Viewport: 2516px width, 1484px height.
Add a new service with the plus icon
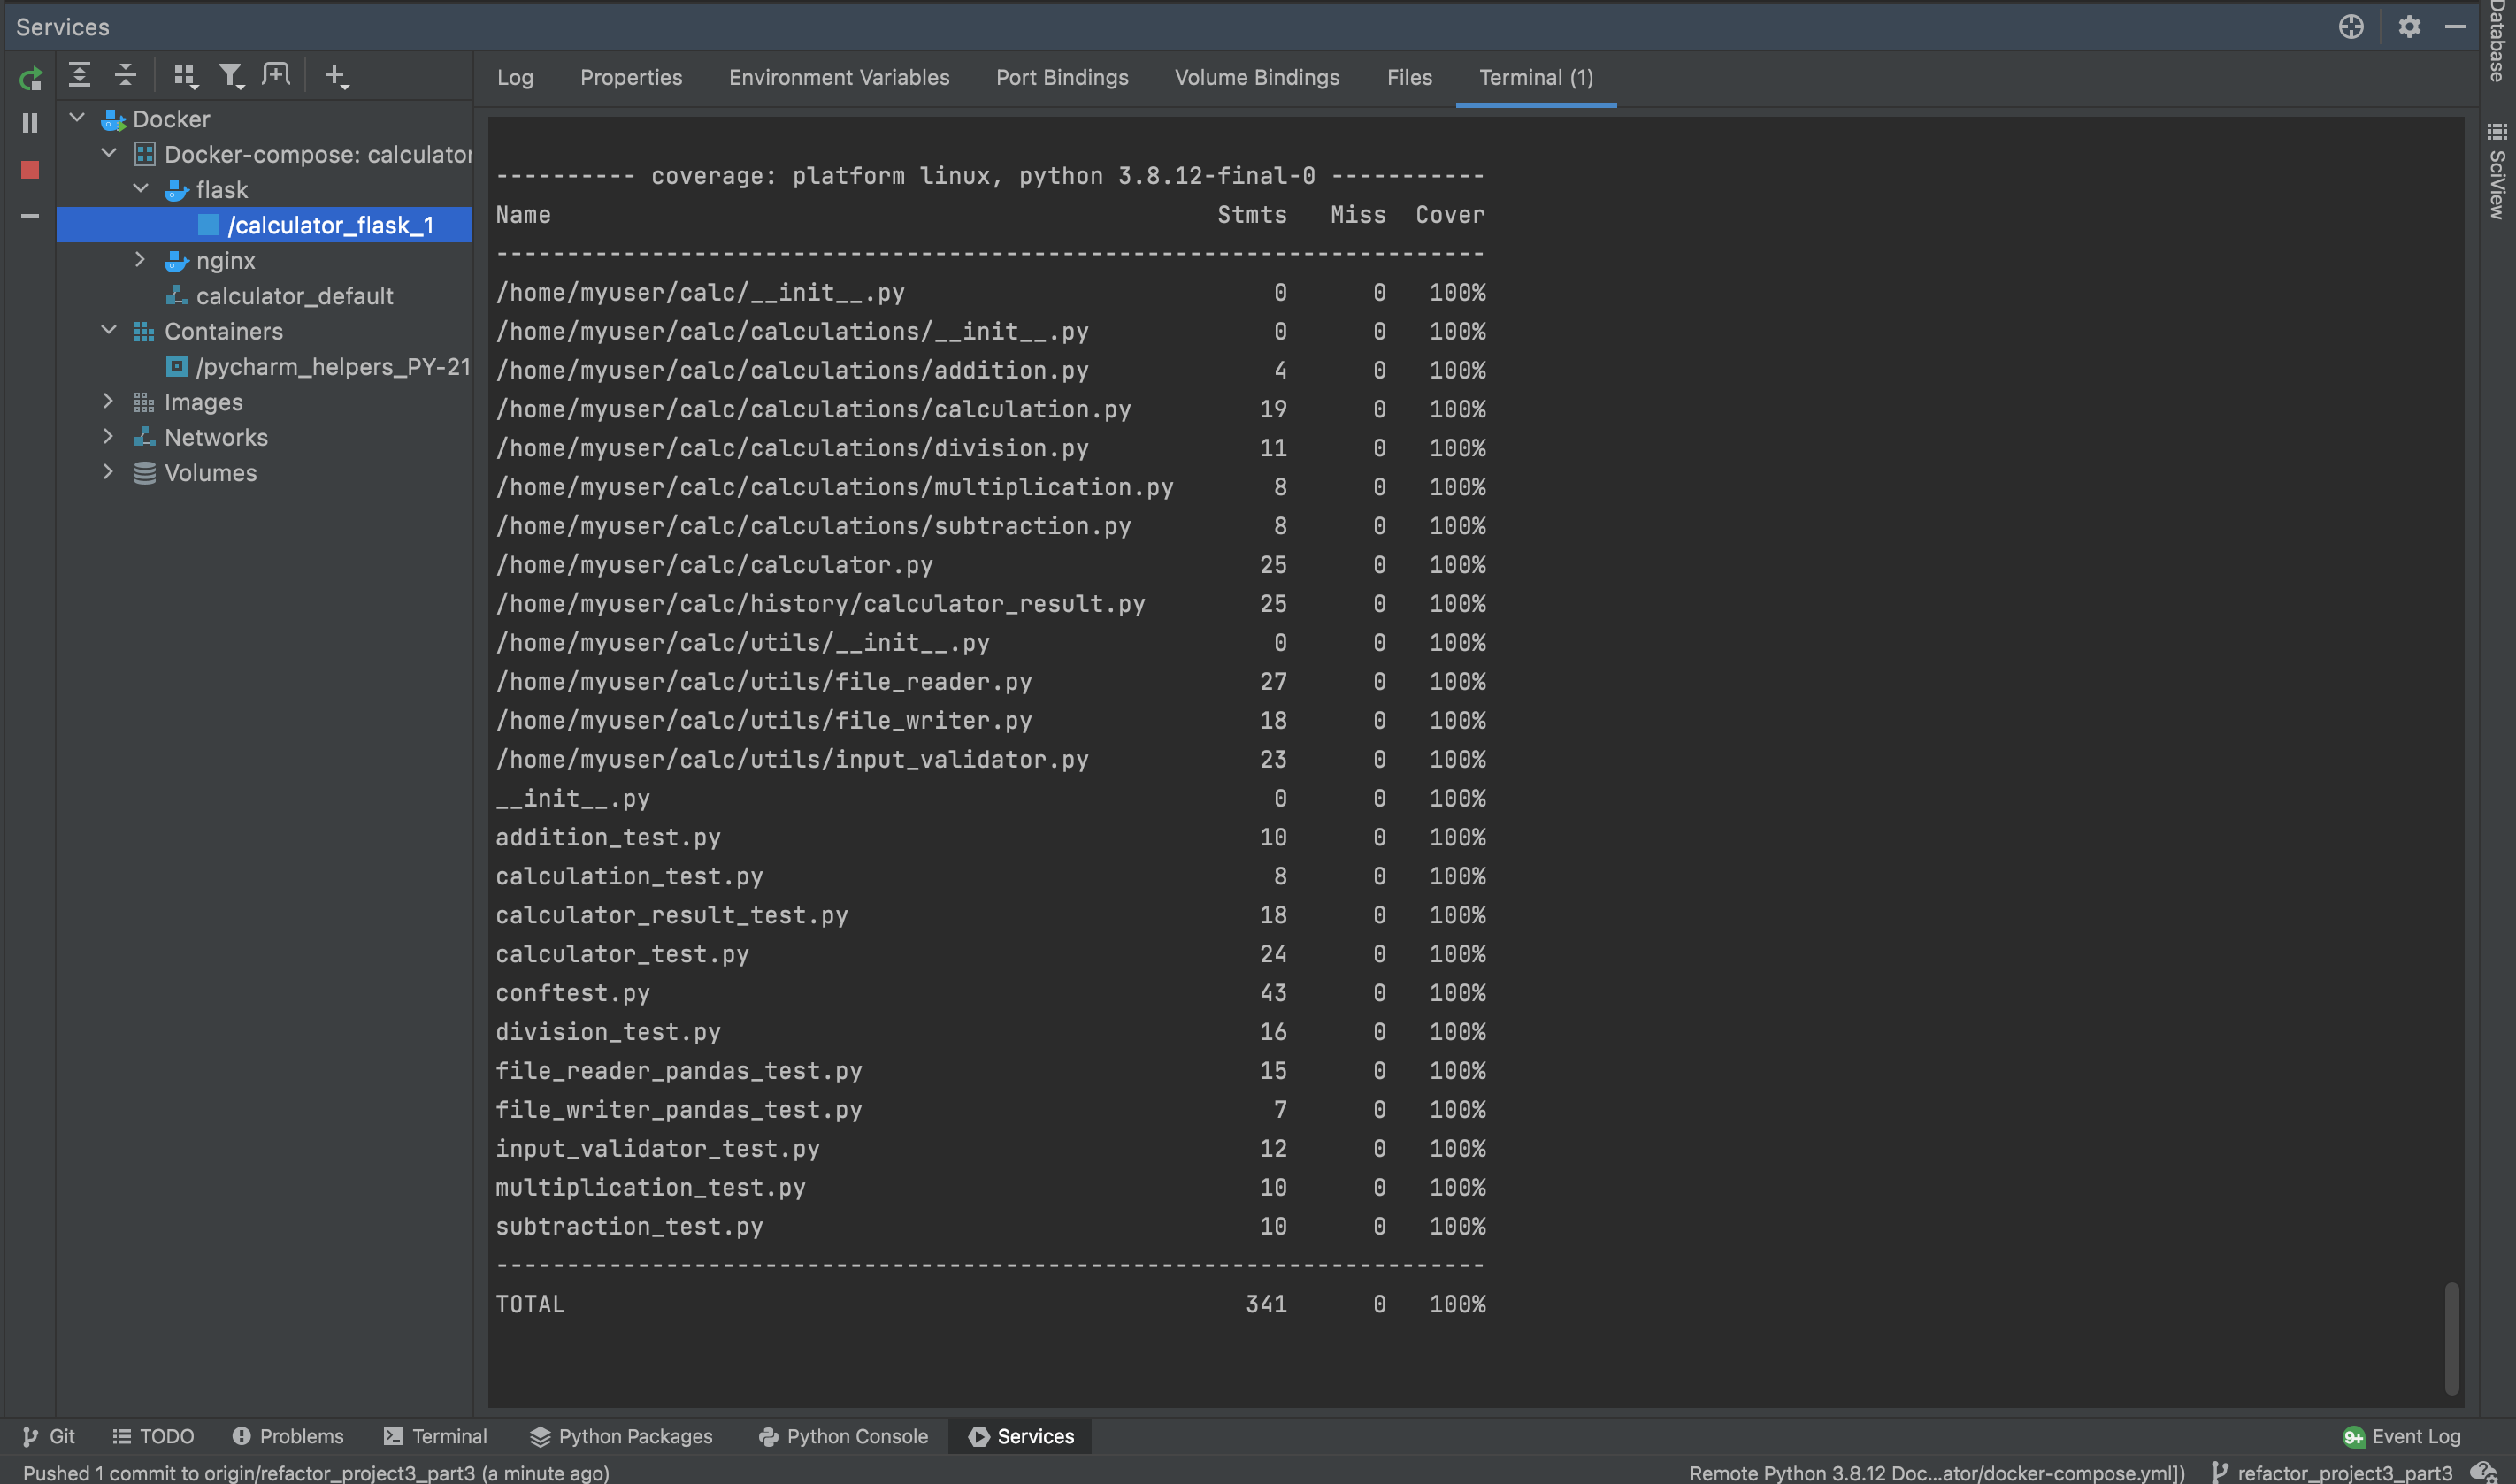pyautogui.click(x=334, y=75)
